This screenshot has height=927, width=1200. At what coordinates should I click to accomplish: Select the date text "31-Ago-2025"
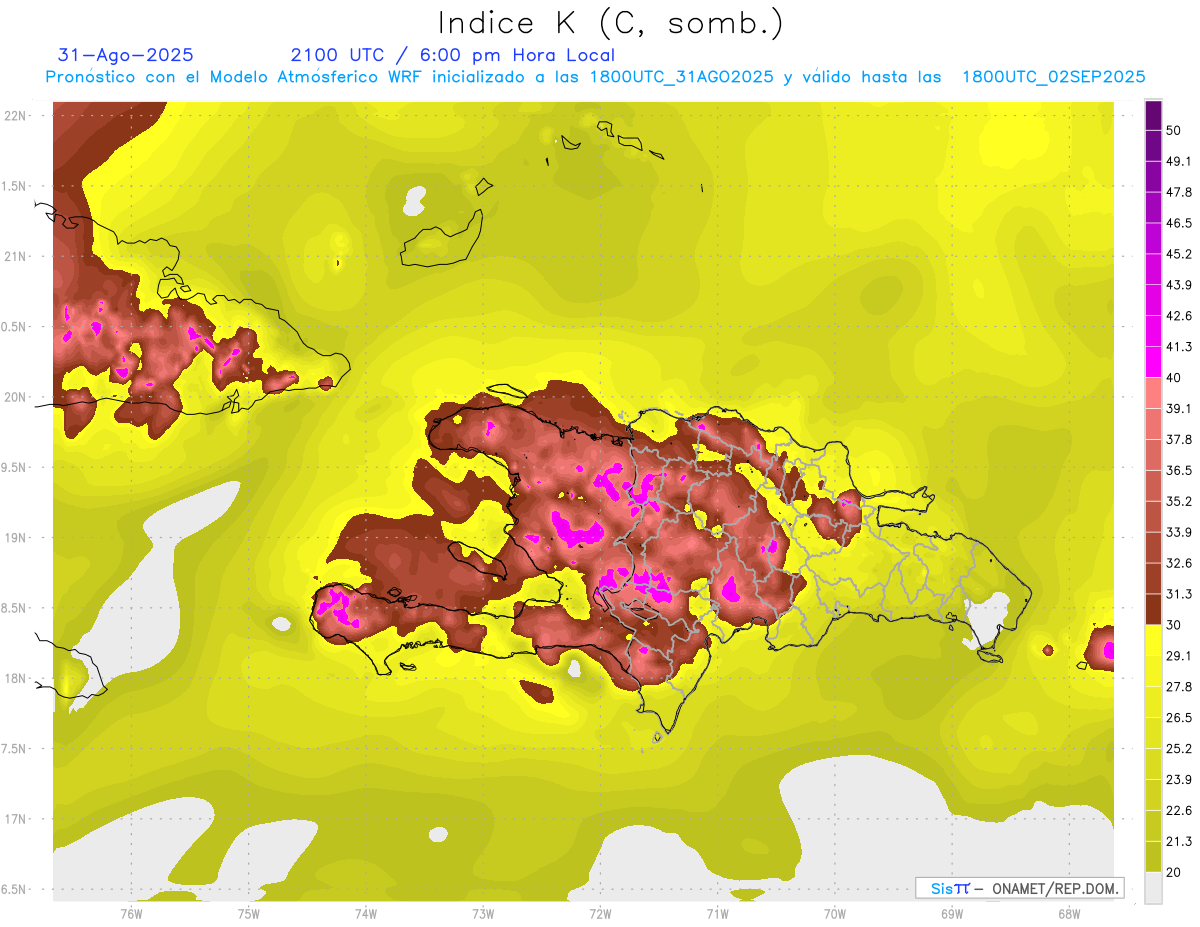(x=126, y=55)
